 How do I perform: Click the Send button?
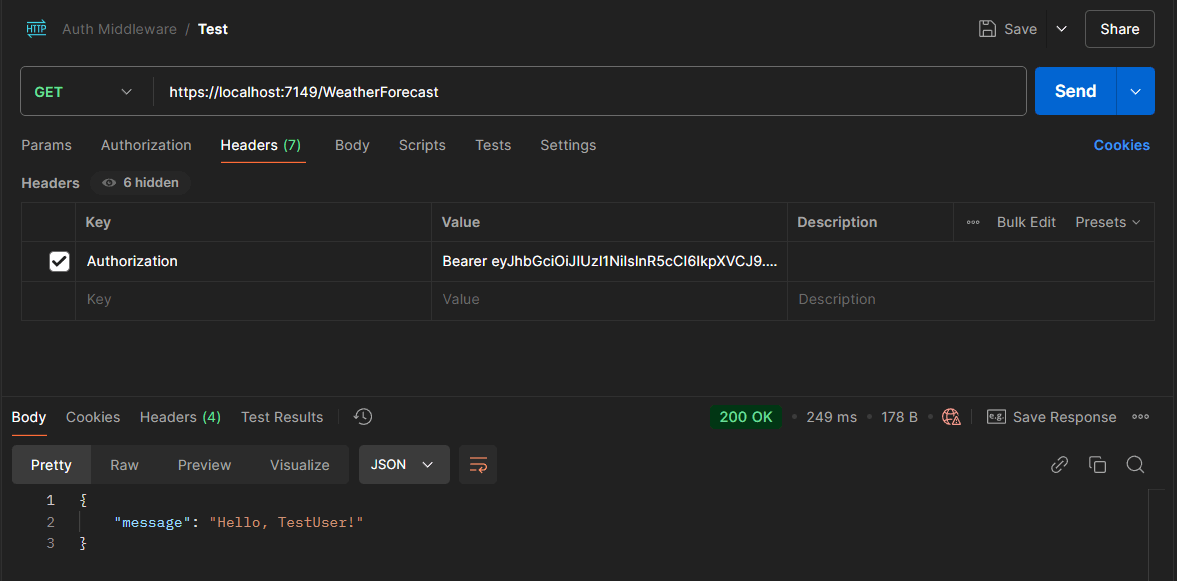(x=1075, y=92)
